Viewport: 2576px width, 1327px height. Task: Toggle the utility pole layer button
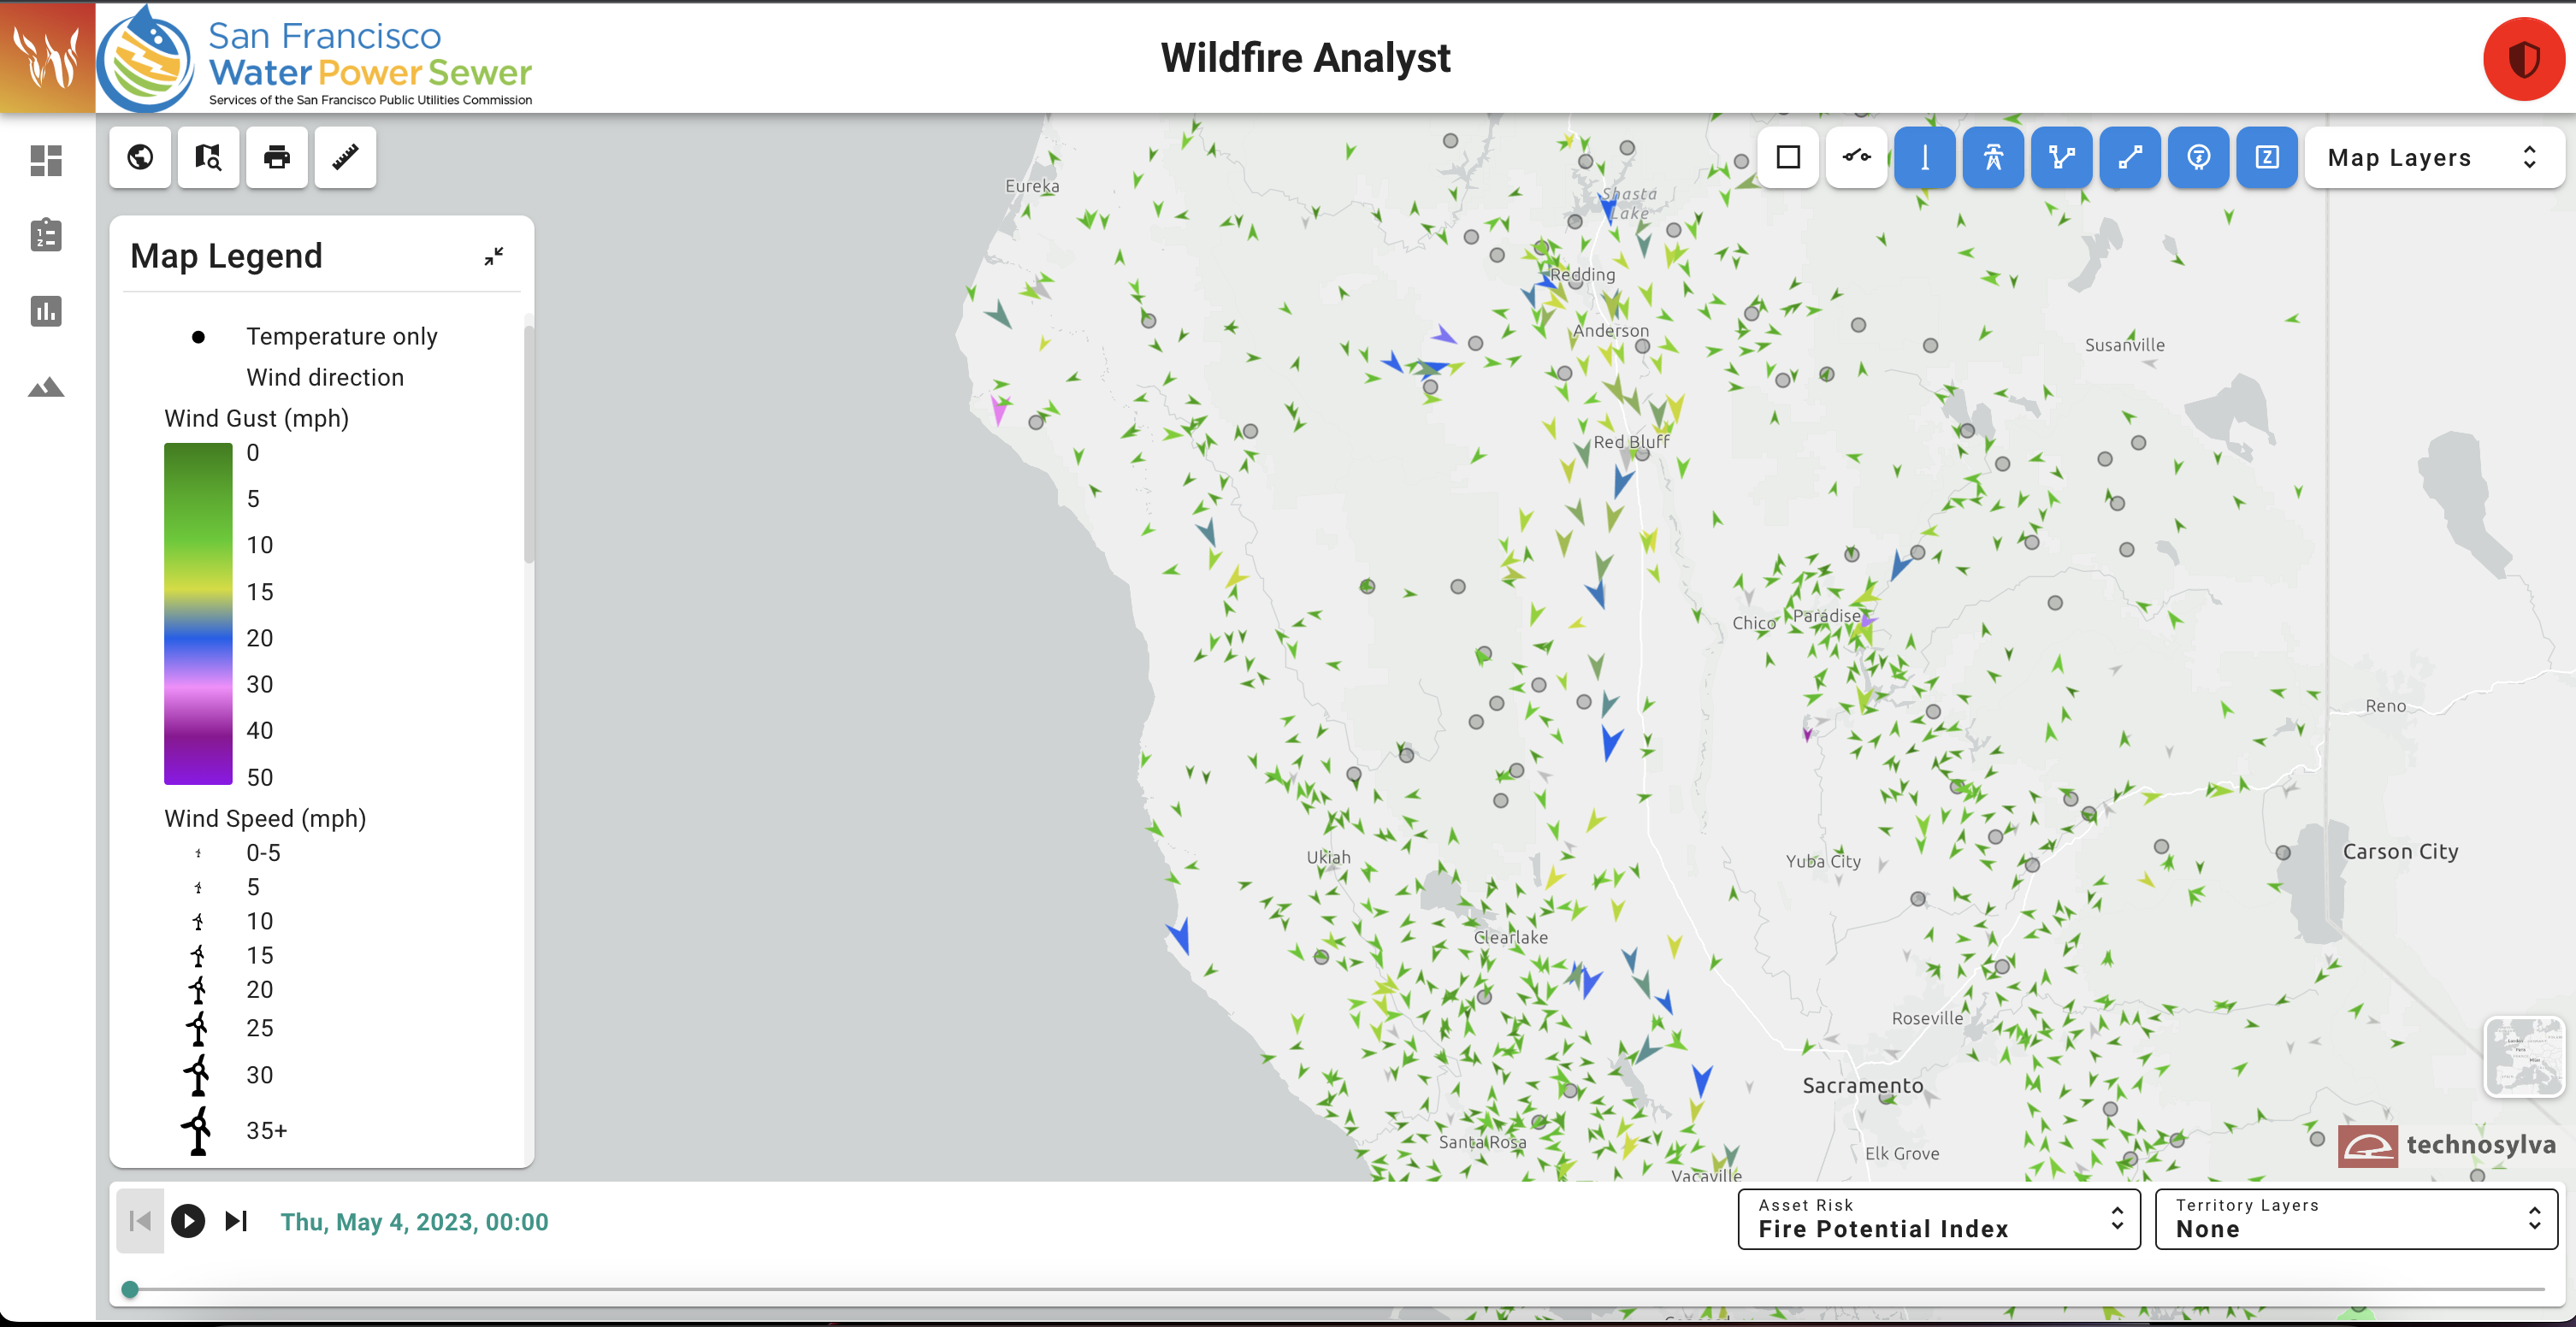[1925, 157]
